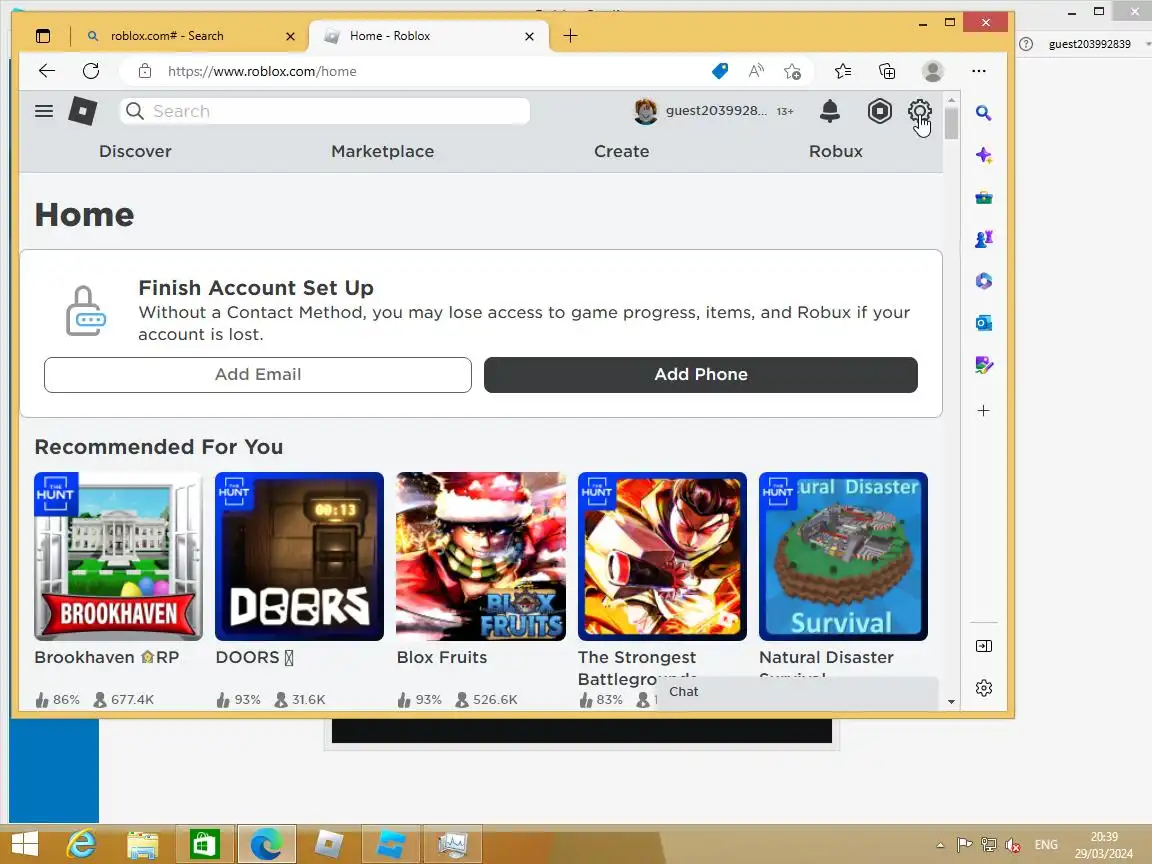
Task: Click the Add Email button
Action: (x=258, y=375)
